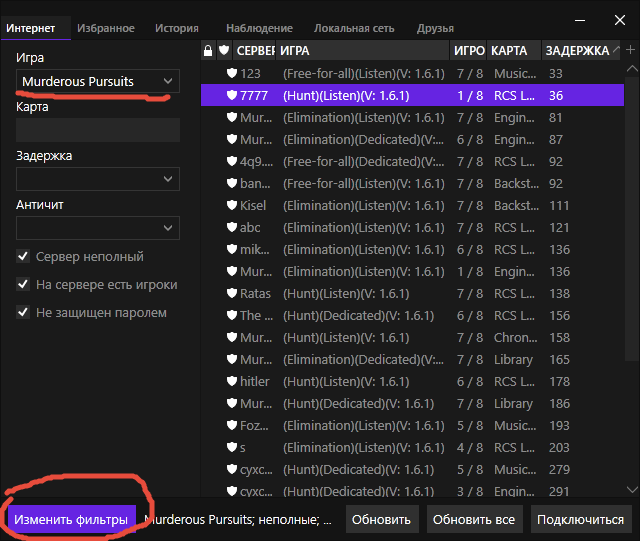Viewport: 640px width, 541px height.
Task: Expand the Задержка latency dropdown
Action: (x=98, y=179)
